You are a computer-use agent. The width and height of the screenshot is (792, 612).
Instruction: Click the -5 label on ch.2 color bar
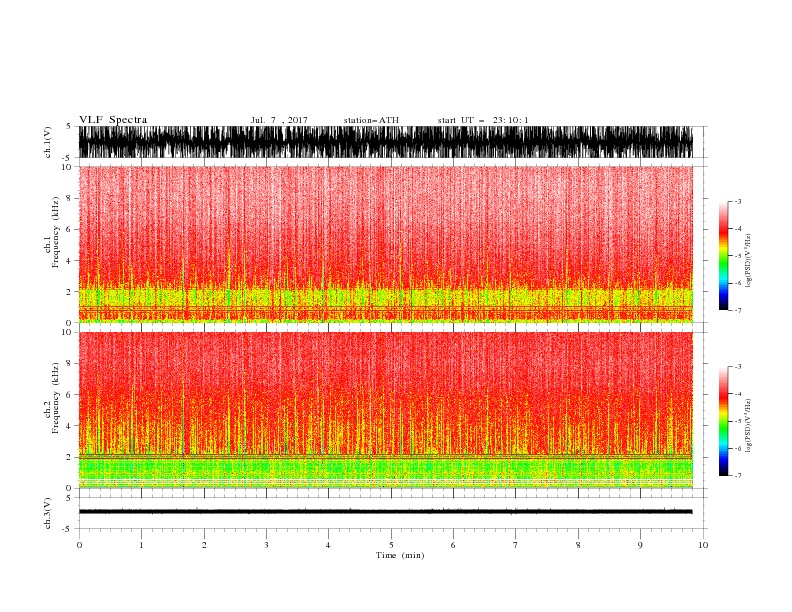click(738, 421)
